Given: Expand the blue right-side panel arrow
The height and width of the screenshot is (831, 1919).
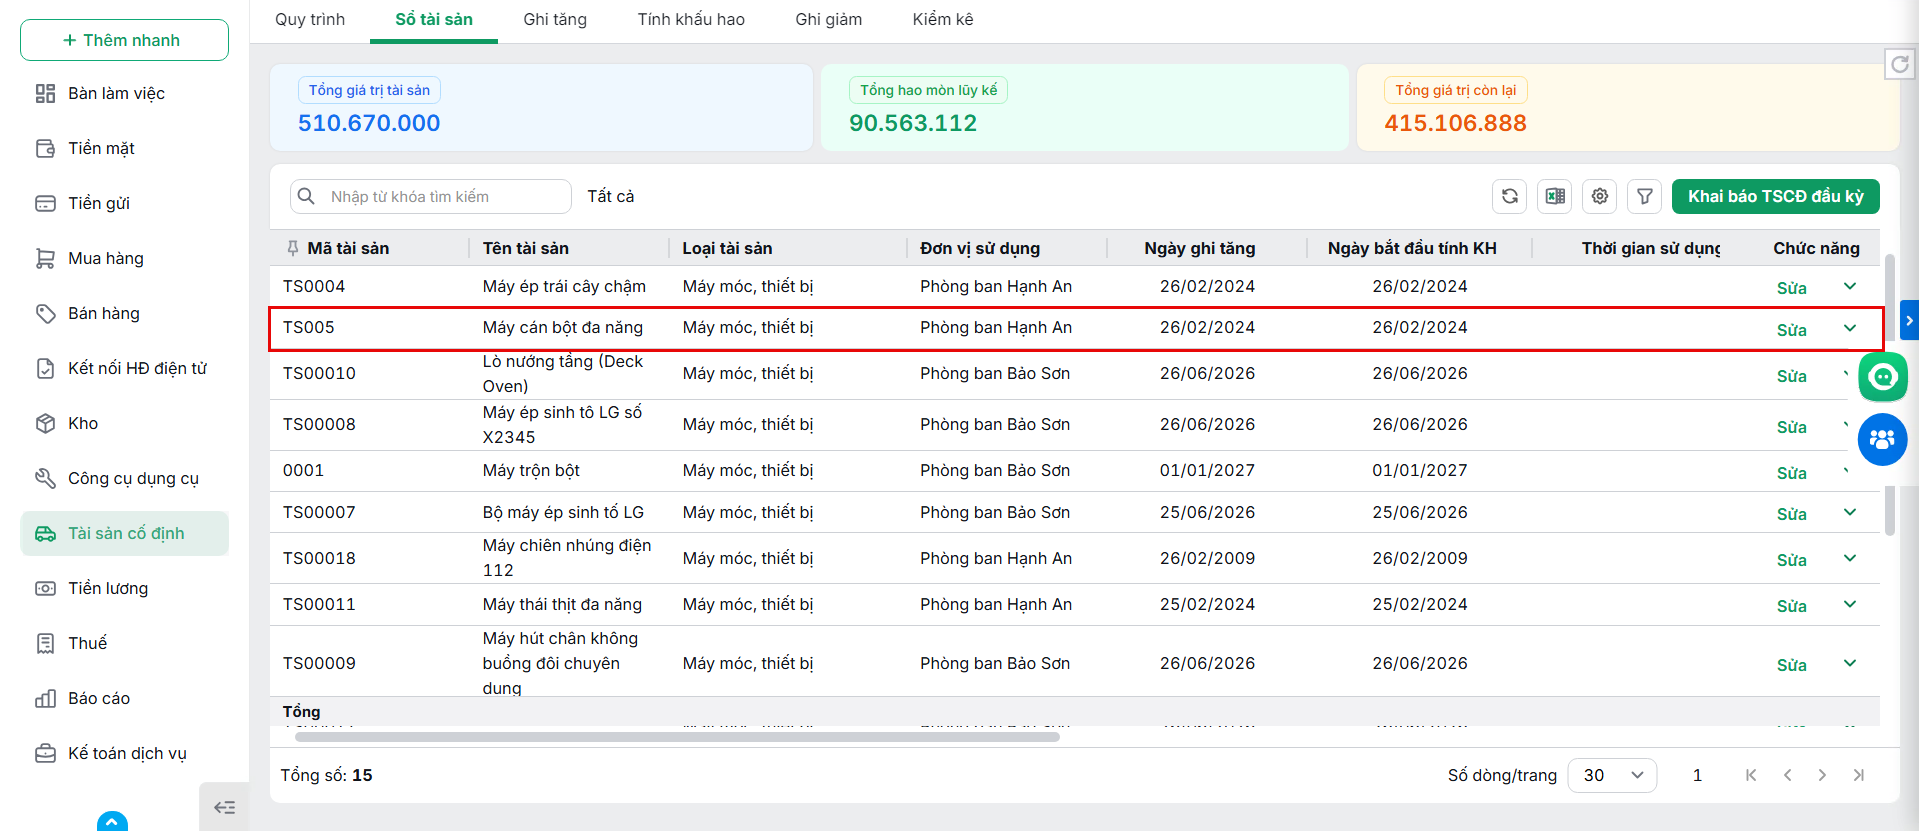Looking at the screenshot, I should tap(1909, 321).
